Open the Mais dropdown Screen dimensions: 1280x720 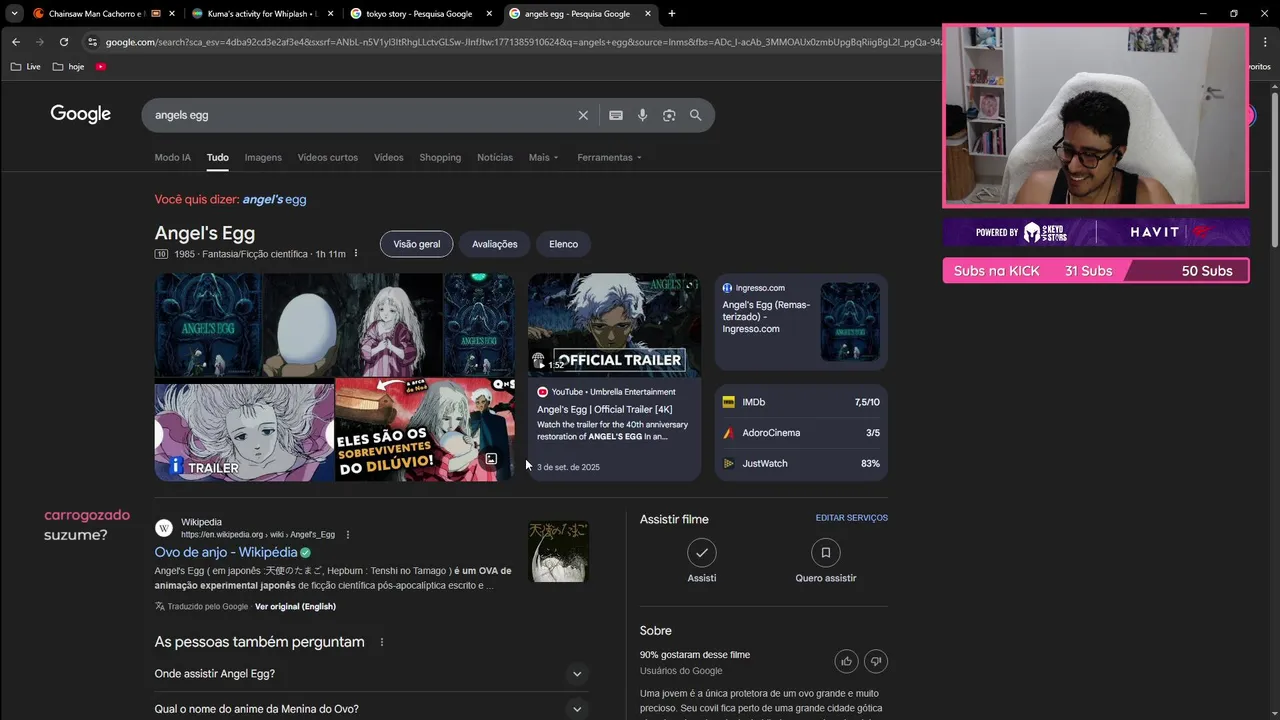544,158
